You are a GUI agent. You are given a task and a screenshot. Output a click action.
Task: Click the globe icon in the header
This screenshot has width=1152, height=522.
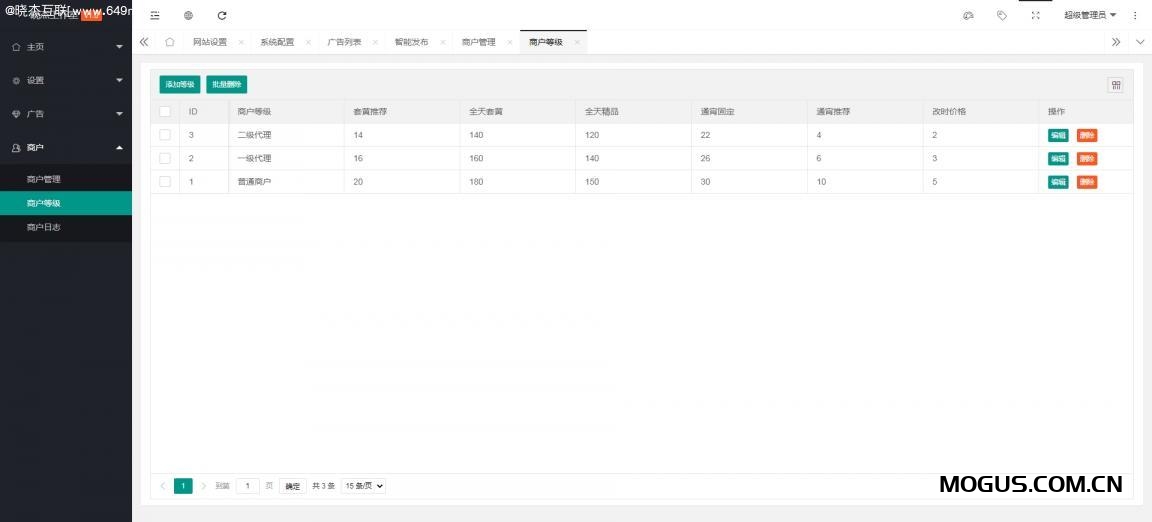click(188, 15)
